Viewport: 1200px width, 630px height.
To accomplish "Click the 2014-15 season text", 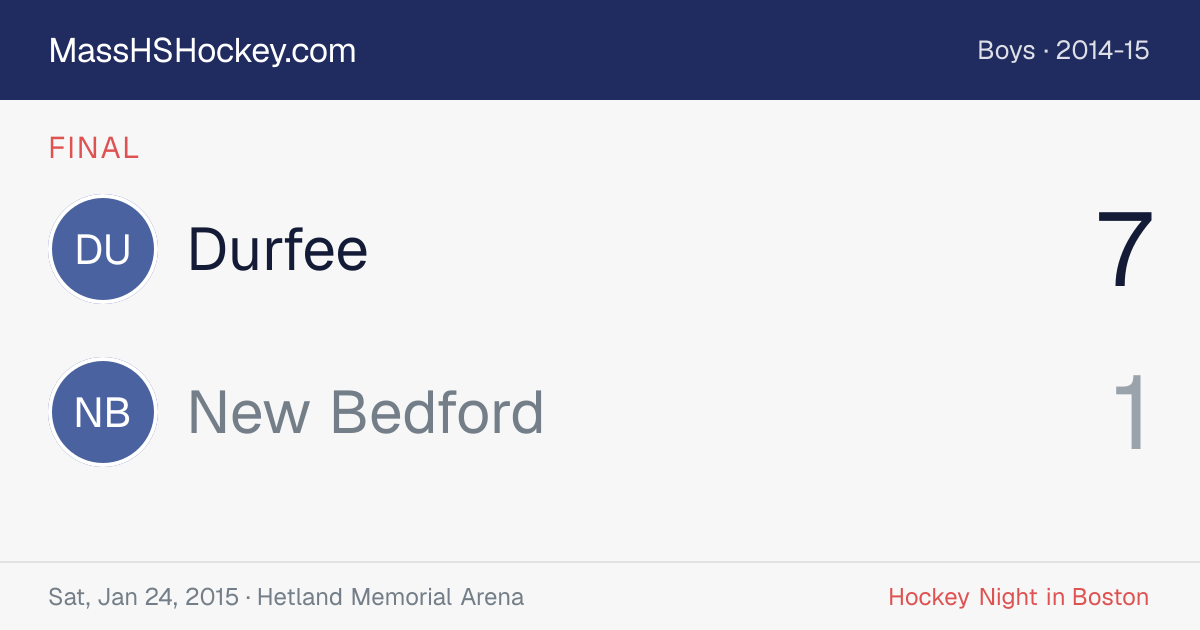I will point(1103,51).
